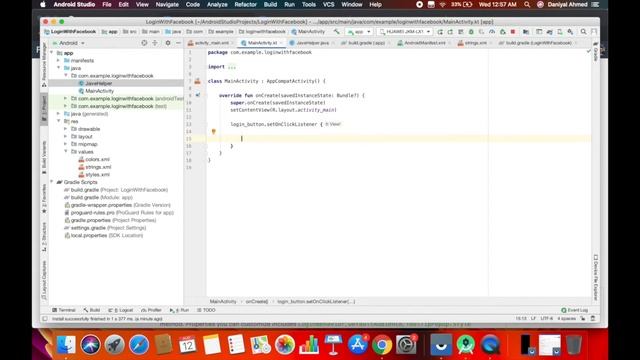The height and width of the screenshot is (360, 640).
Task: Open Structure side tool window
Action: (x=44, y=236)
